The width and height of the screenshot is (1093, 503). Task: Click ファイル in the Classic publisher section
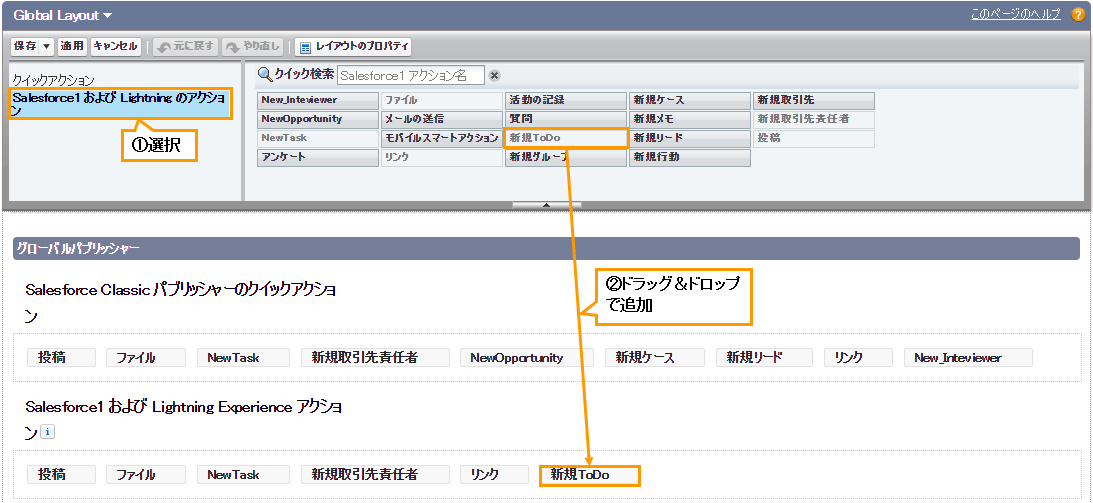tap(146, 357)
